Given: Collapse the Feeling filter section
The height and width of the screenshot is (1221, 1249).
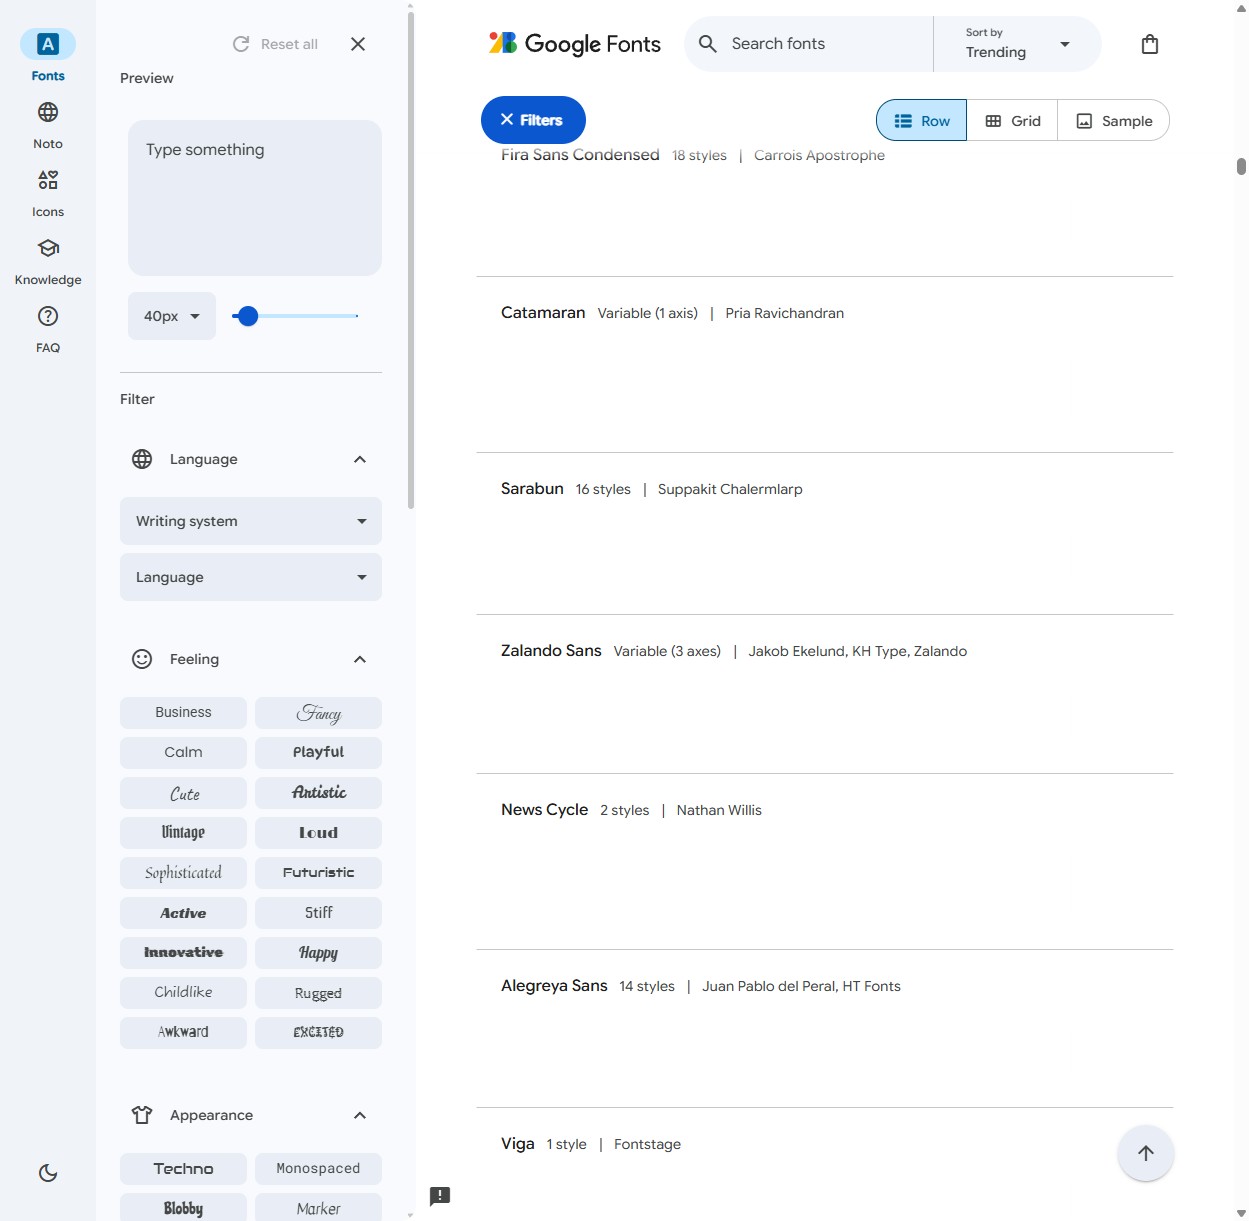Looking at the screenshot, I should point(360,659).
